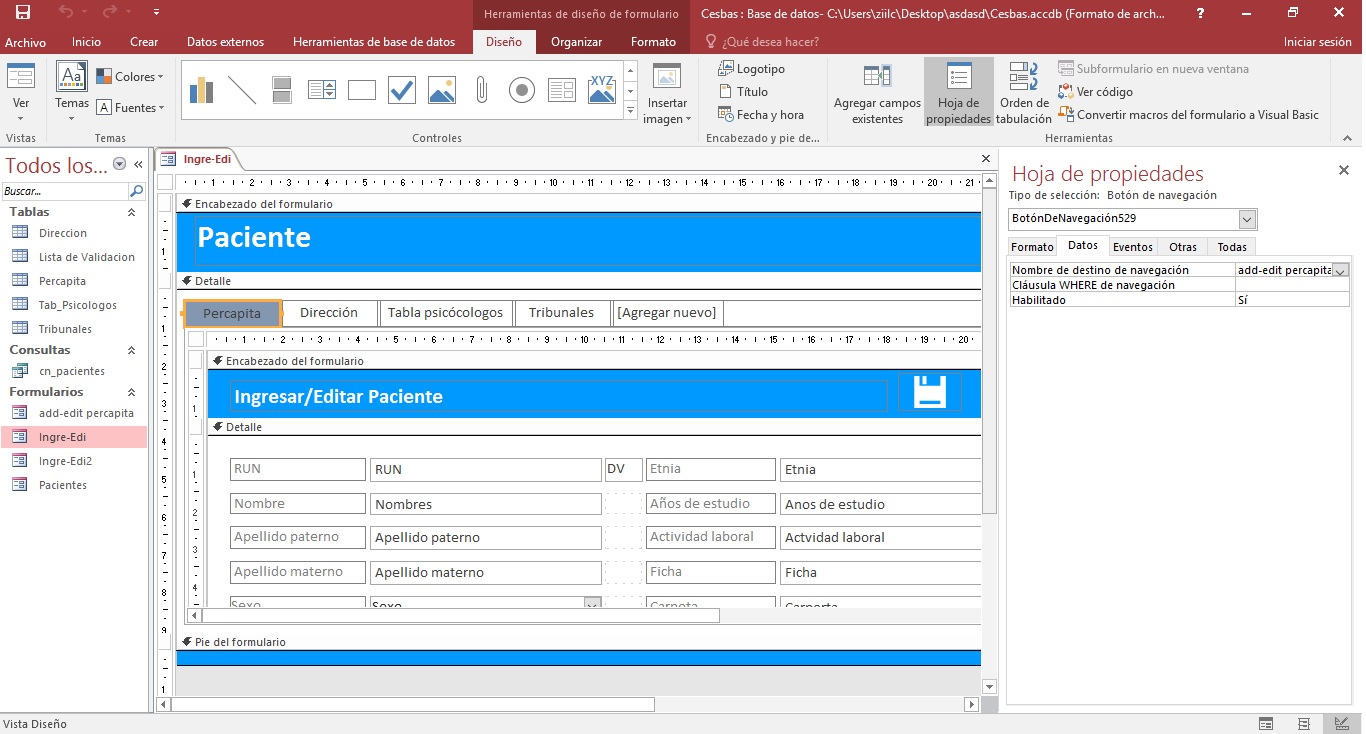This screenshot has width=1366, height=734.
Task: Select the Check Box control tool
Action: (402, 90)
